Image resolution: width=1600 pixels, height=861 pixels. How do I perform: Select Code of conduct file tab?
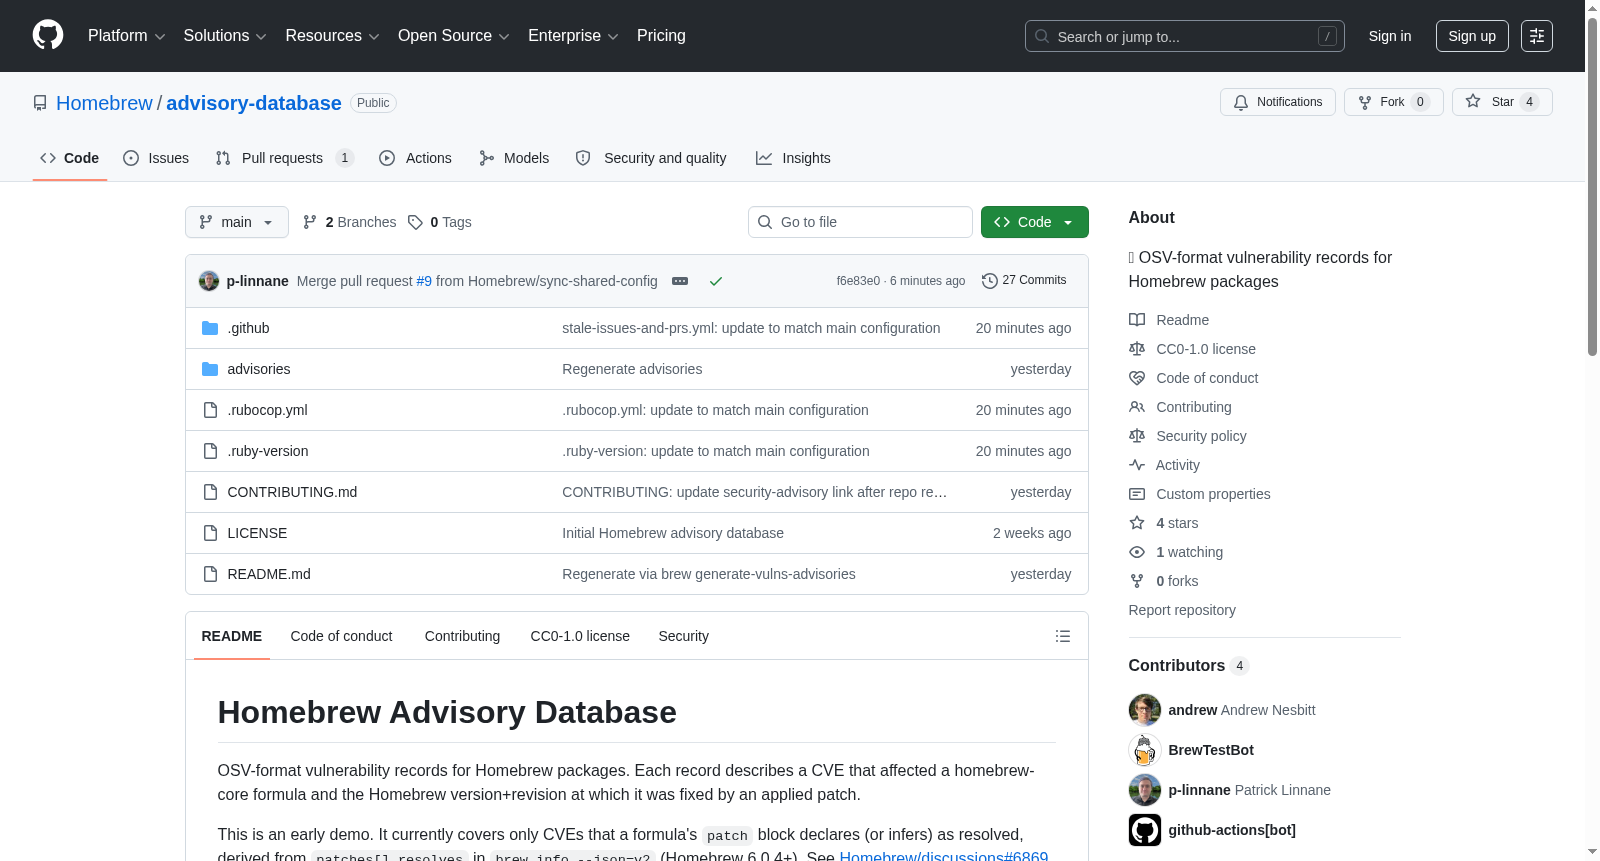pyautogui.click(x=342, y=636)
